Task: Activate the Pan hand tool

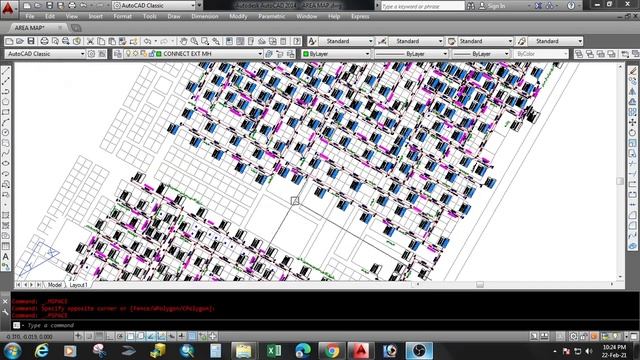Action: tap(184, 41)
